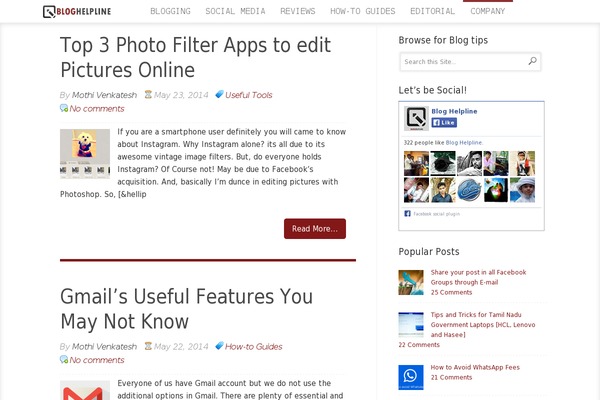Screen dimensions: 600x400
Task: Click the Browse for Blog tips heading
Action: click(443, 40)
